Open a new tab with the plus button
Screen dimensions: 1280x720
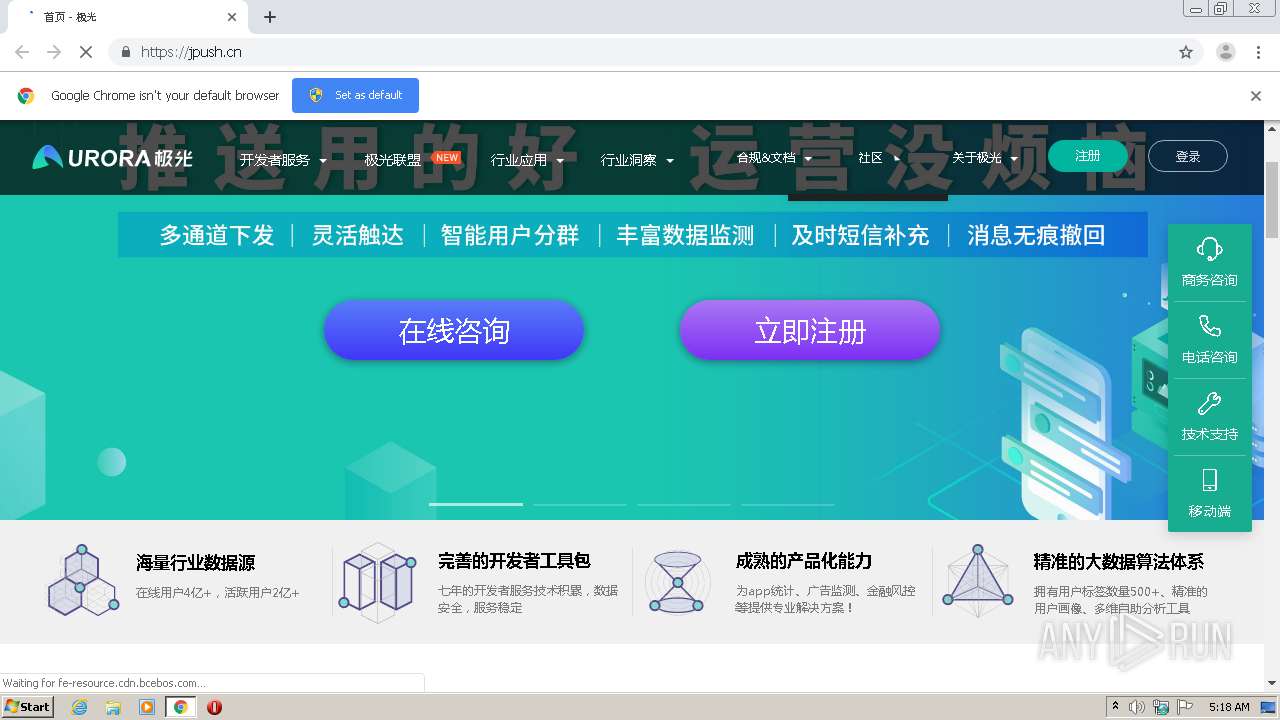pos(270,17)
